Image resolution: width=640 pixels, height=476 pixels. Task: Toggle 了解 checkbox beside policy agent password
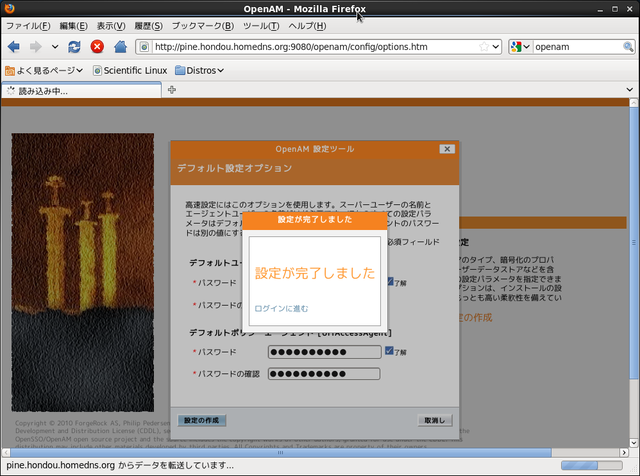click(389, 351)
